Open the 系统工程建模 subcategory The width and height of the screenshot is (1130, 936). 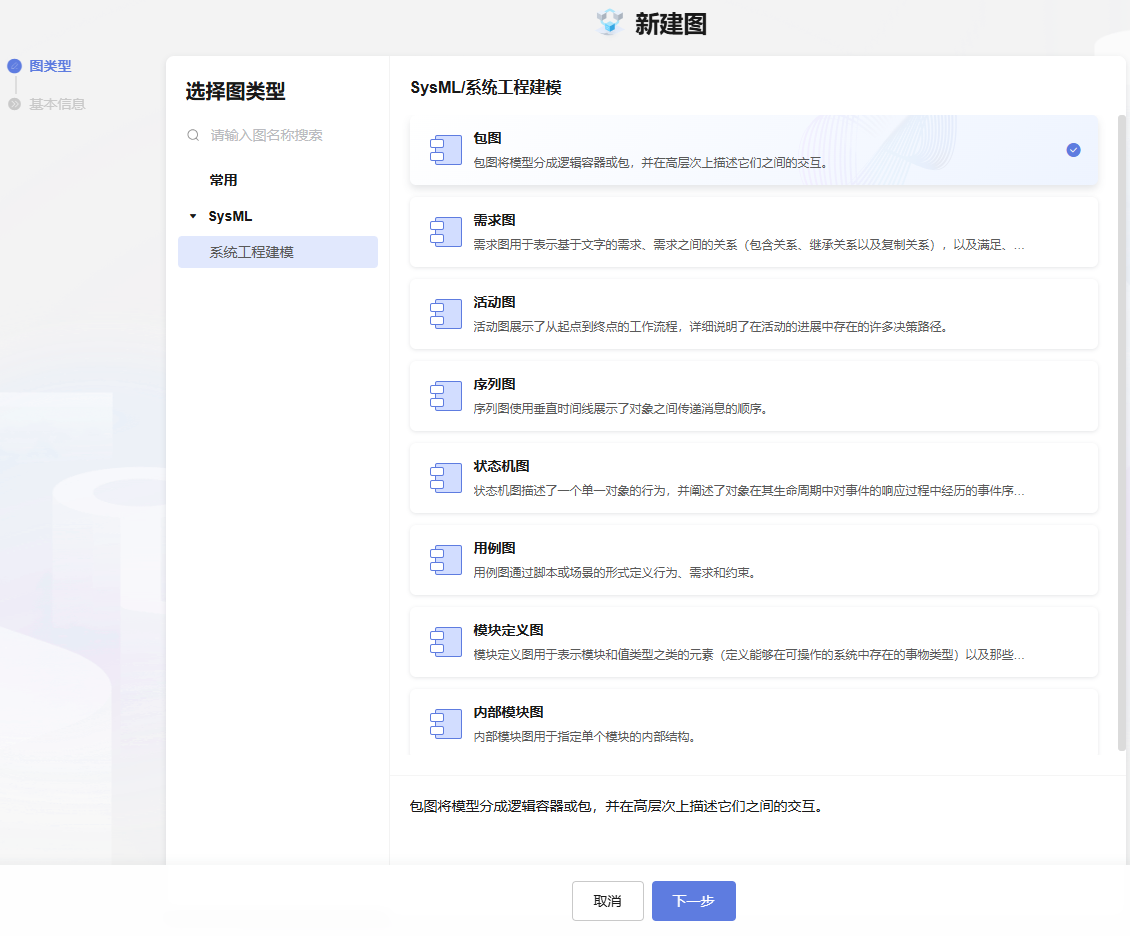click(278, 252)
